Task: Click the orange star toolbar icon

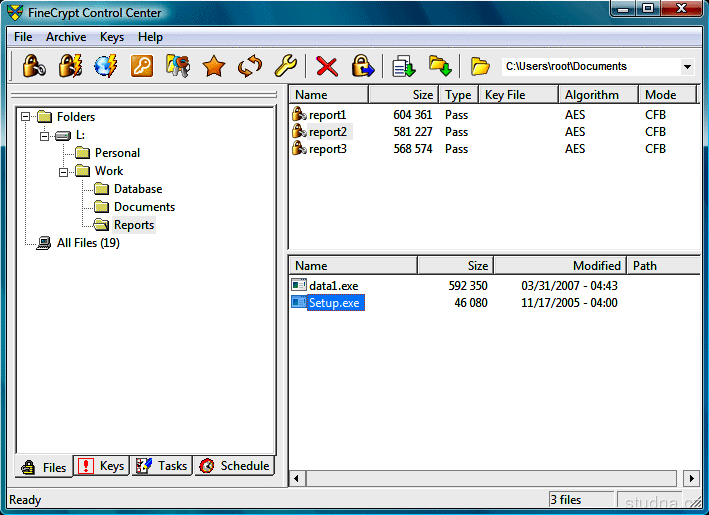Action: 213,67
